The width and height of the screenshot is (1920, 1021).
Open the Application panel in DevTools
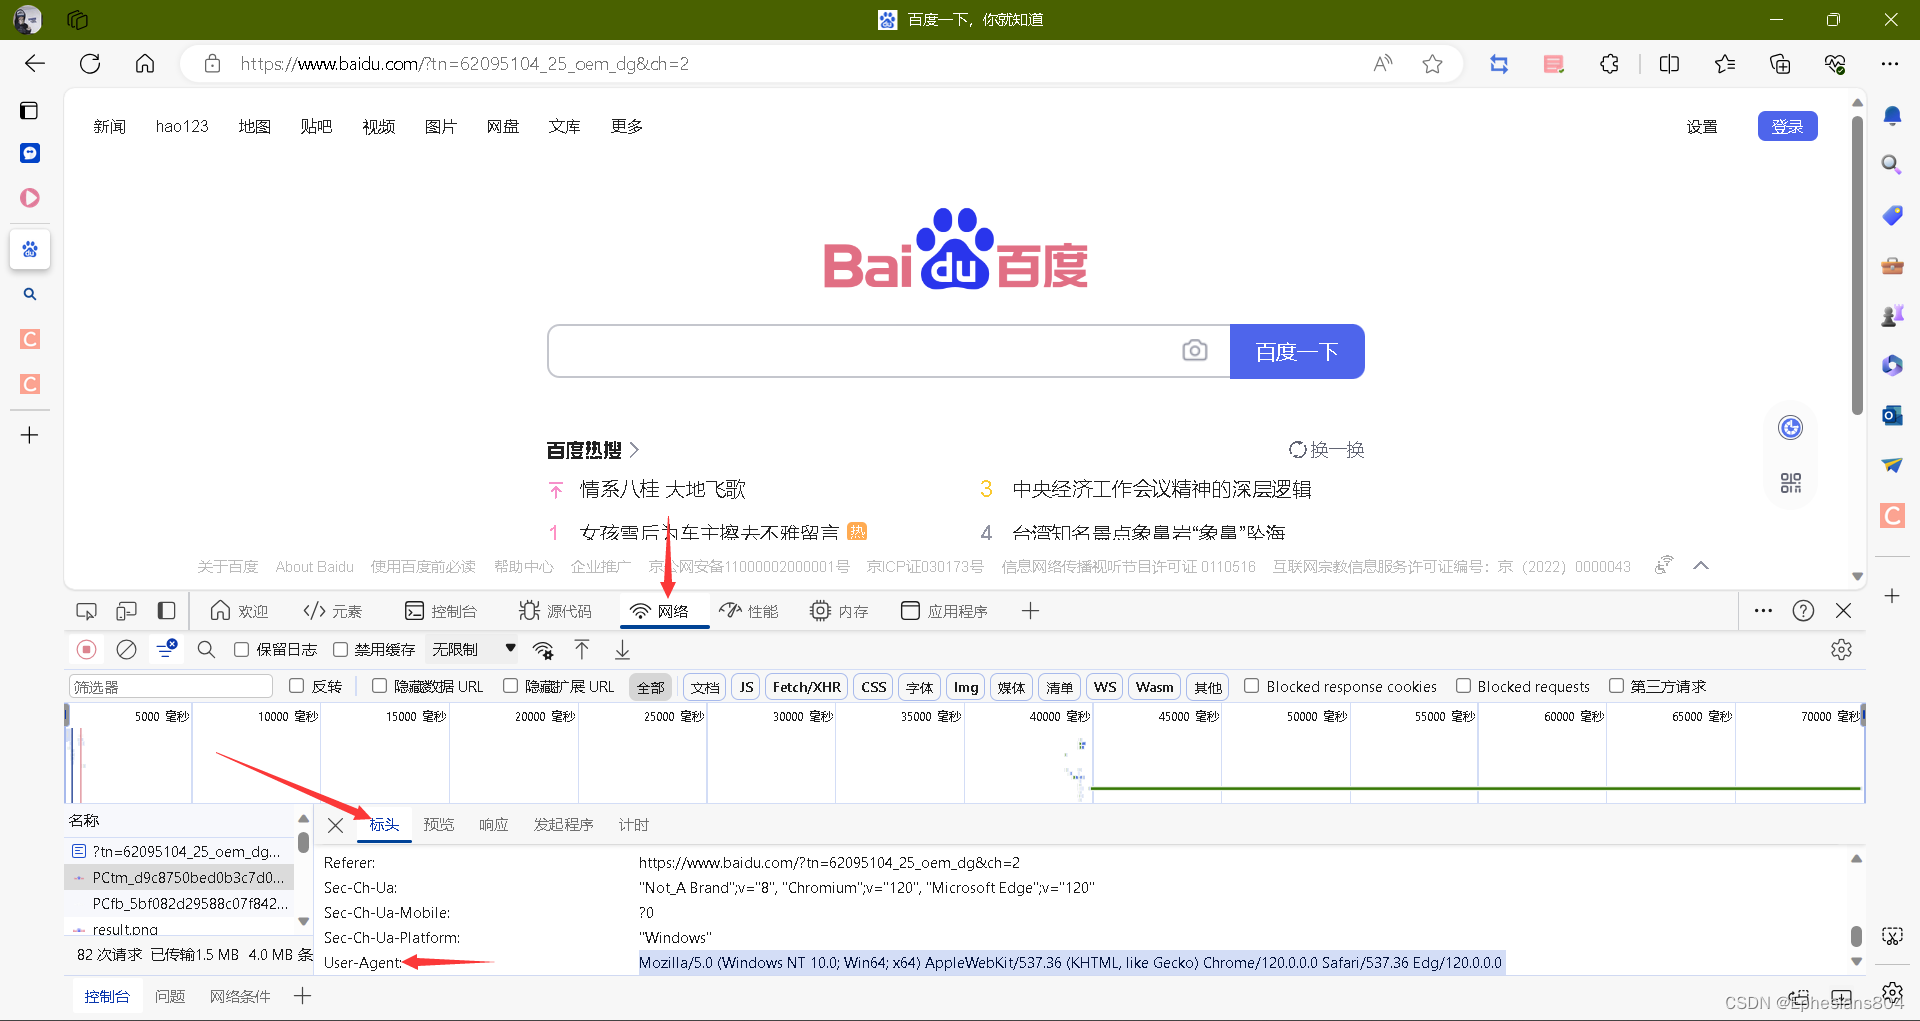[x=943, y=610]
